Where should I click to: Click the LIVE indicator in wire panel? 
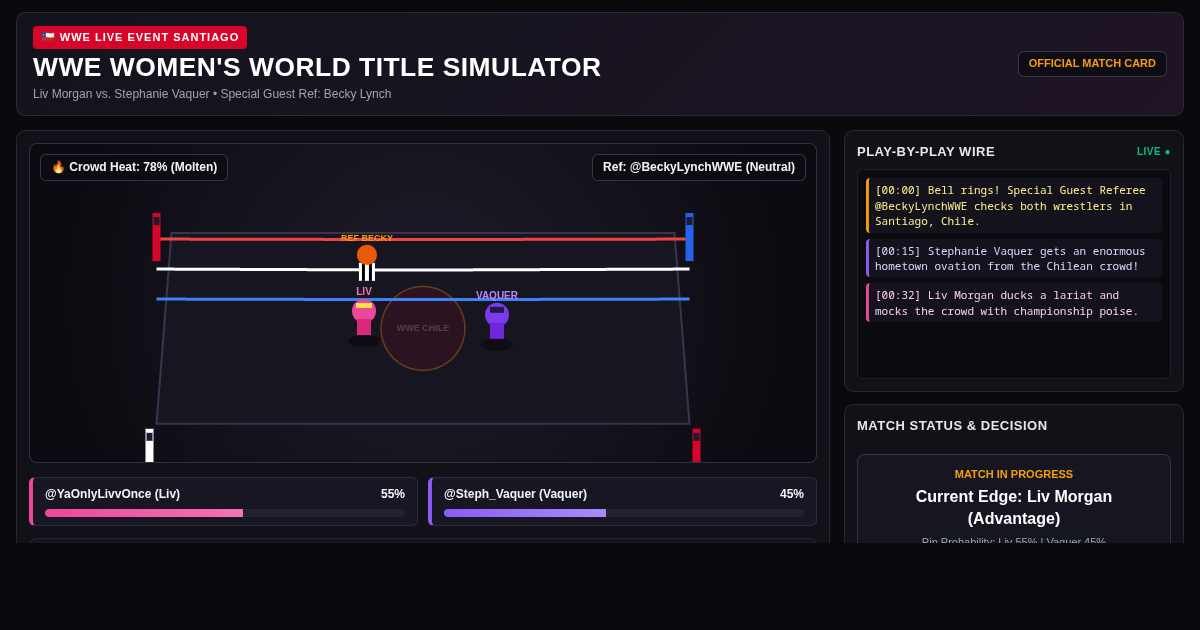coord(1153,152)
